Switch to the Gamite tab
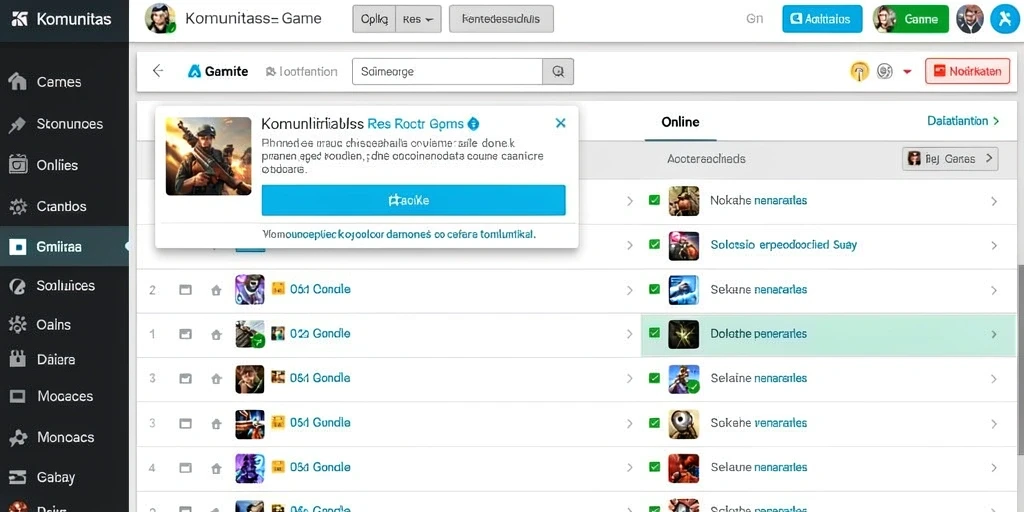 (x=218, y=71)
